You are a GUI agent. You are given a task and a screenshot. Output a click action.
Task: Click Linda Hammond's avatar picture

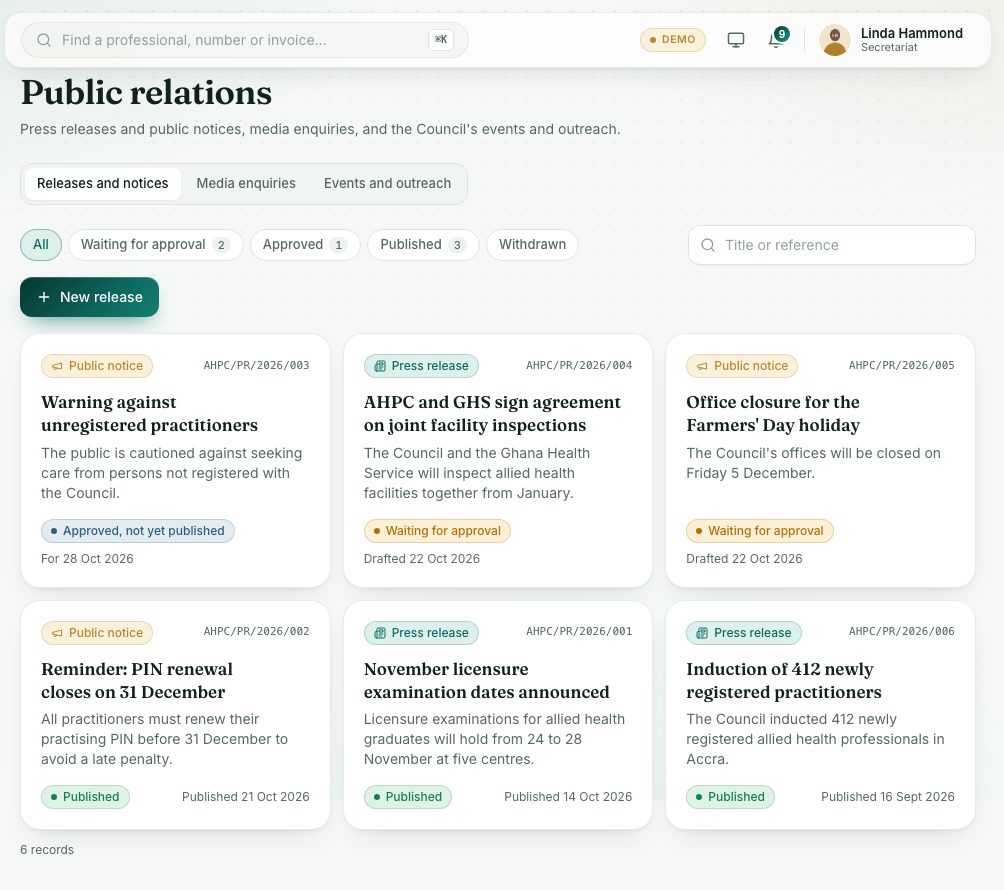[834, 40]
